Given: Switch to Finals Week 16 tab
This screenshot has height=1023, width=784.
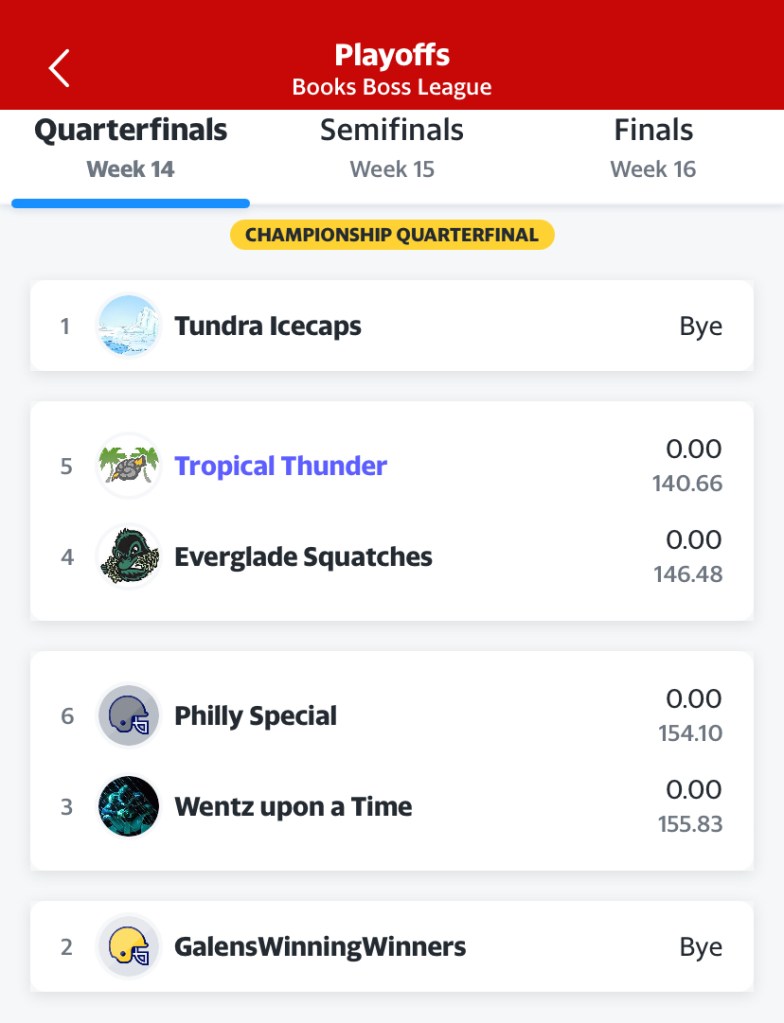Looking at the screenshot, I should tap(653, 148).
